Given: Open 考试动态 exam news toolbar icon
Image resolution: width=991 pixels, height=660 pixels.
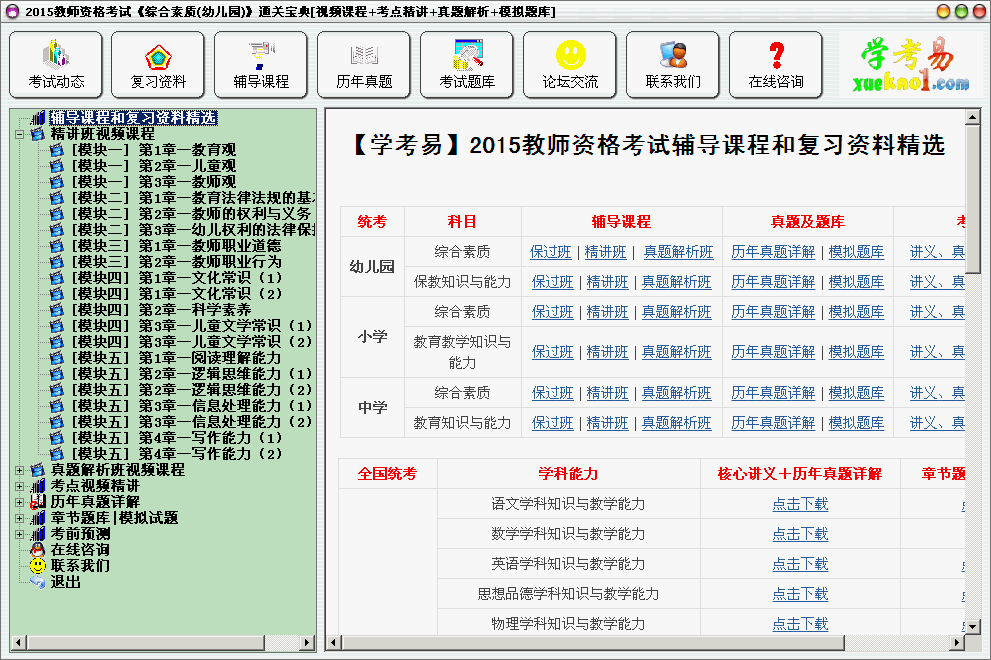Looking at the screenshot, I should coord(56,65).
